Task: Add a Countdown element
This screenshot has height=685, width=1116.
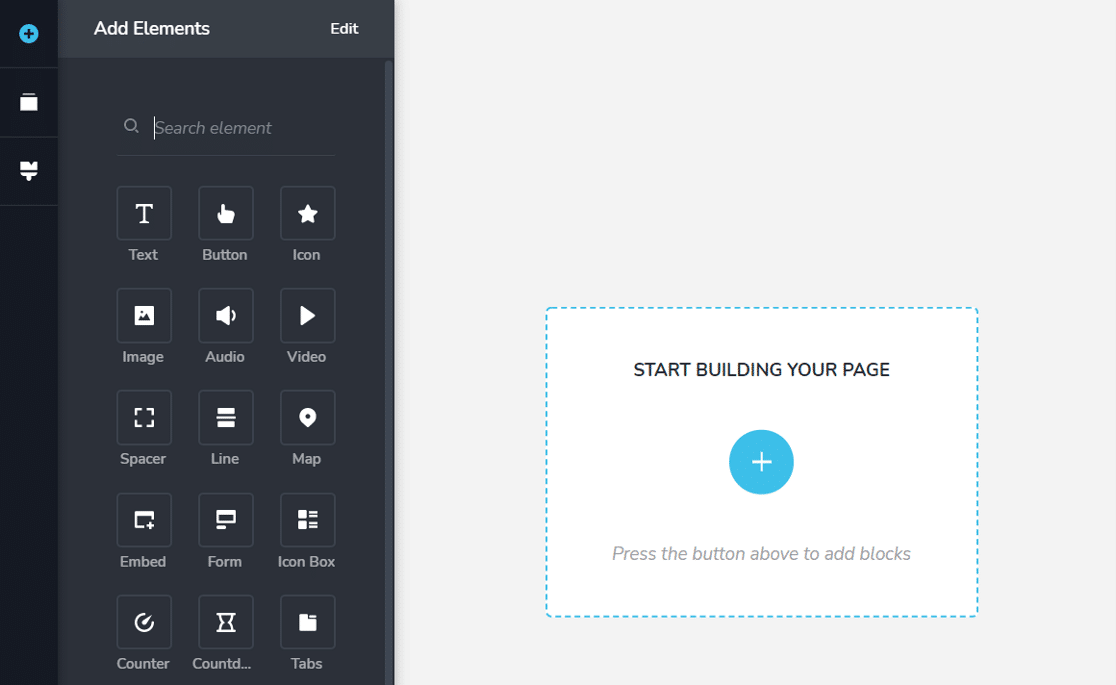Action: pos(225,621)
